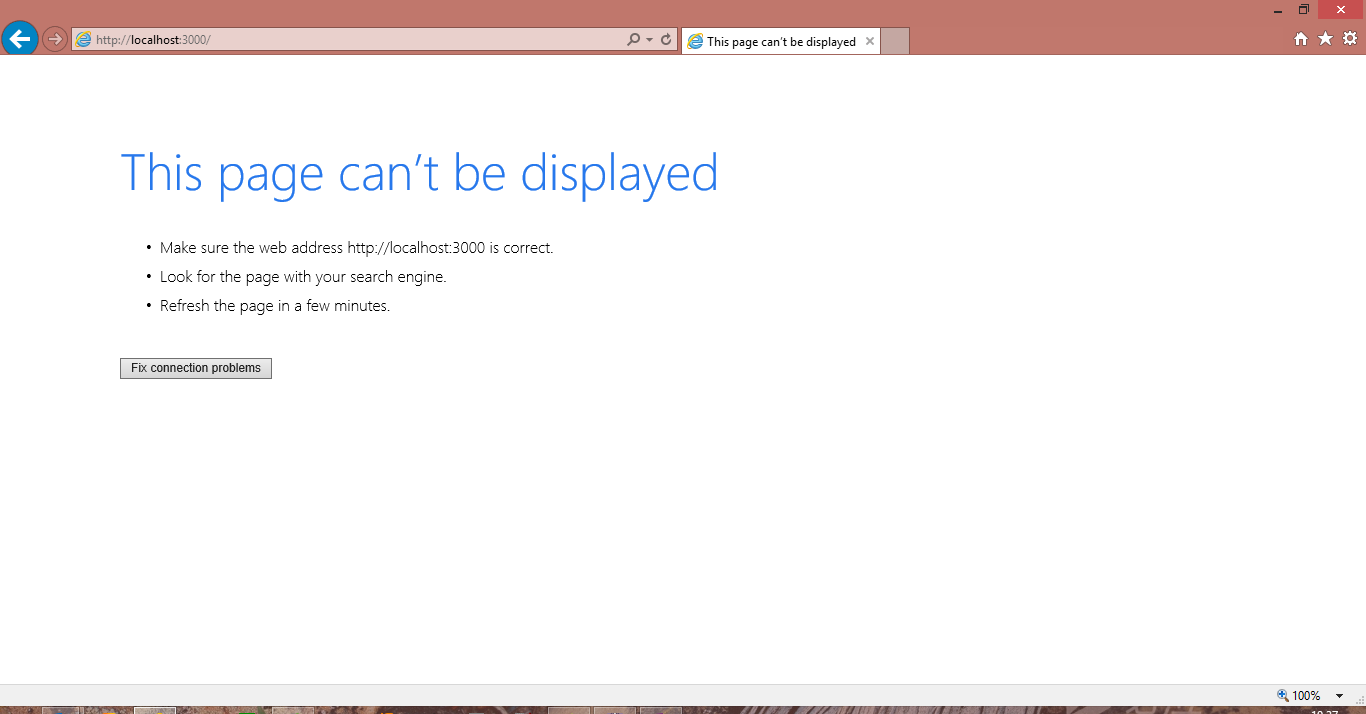Click the heading 'This page can't be displayed'

click(x=419, y=173)
